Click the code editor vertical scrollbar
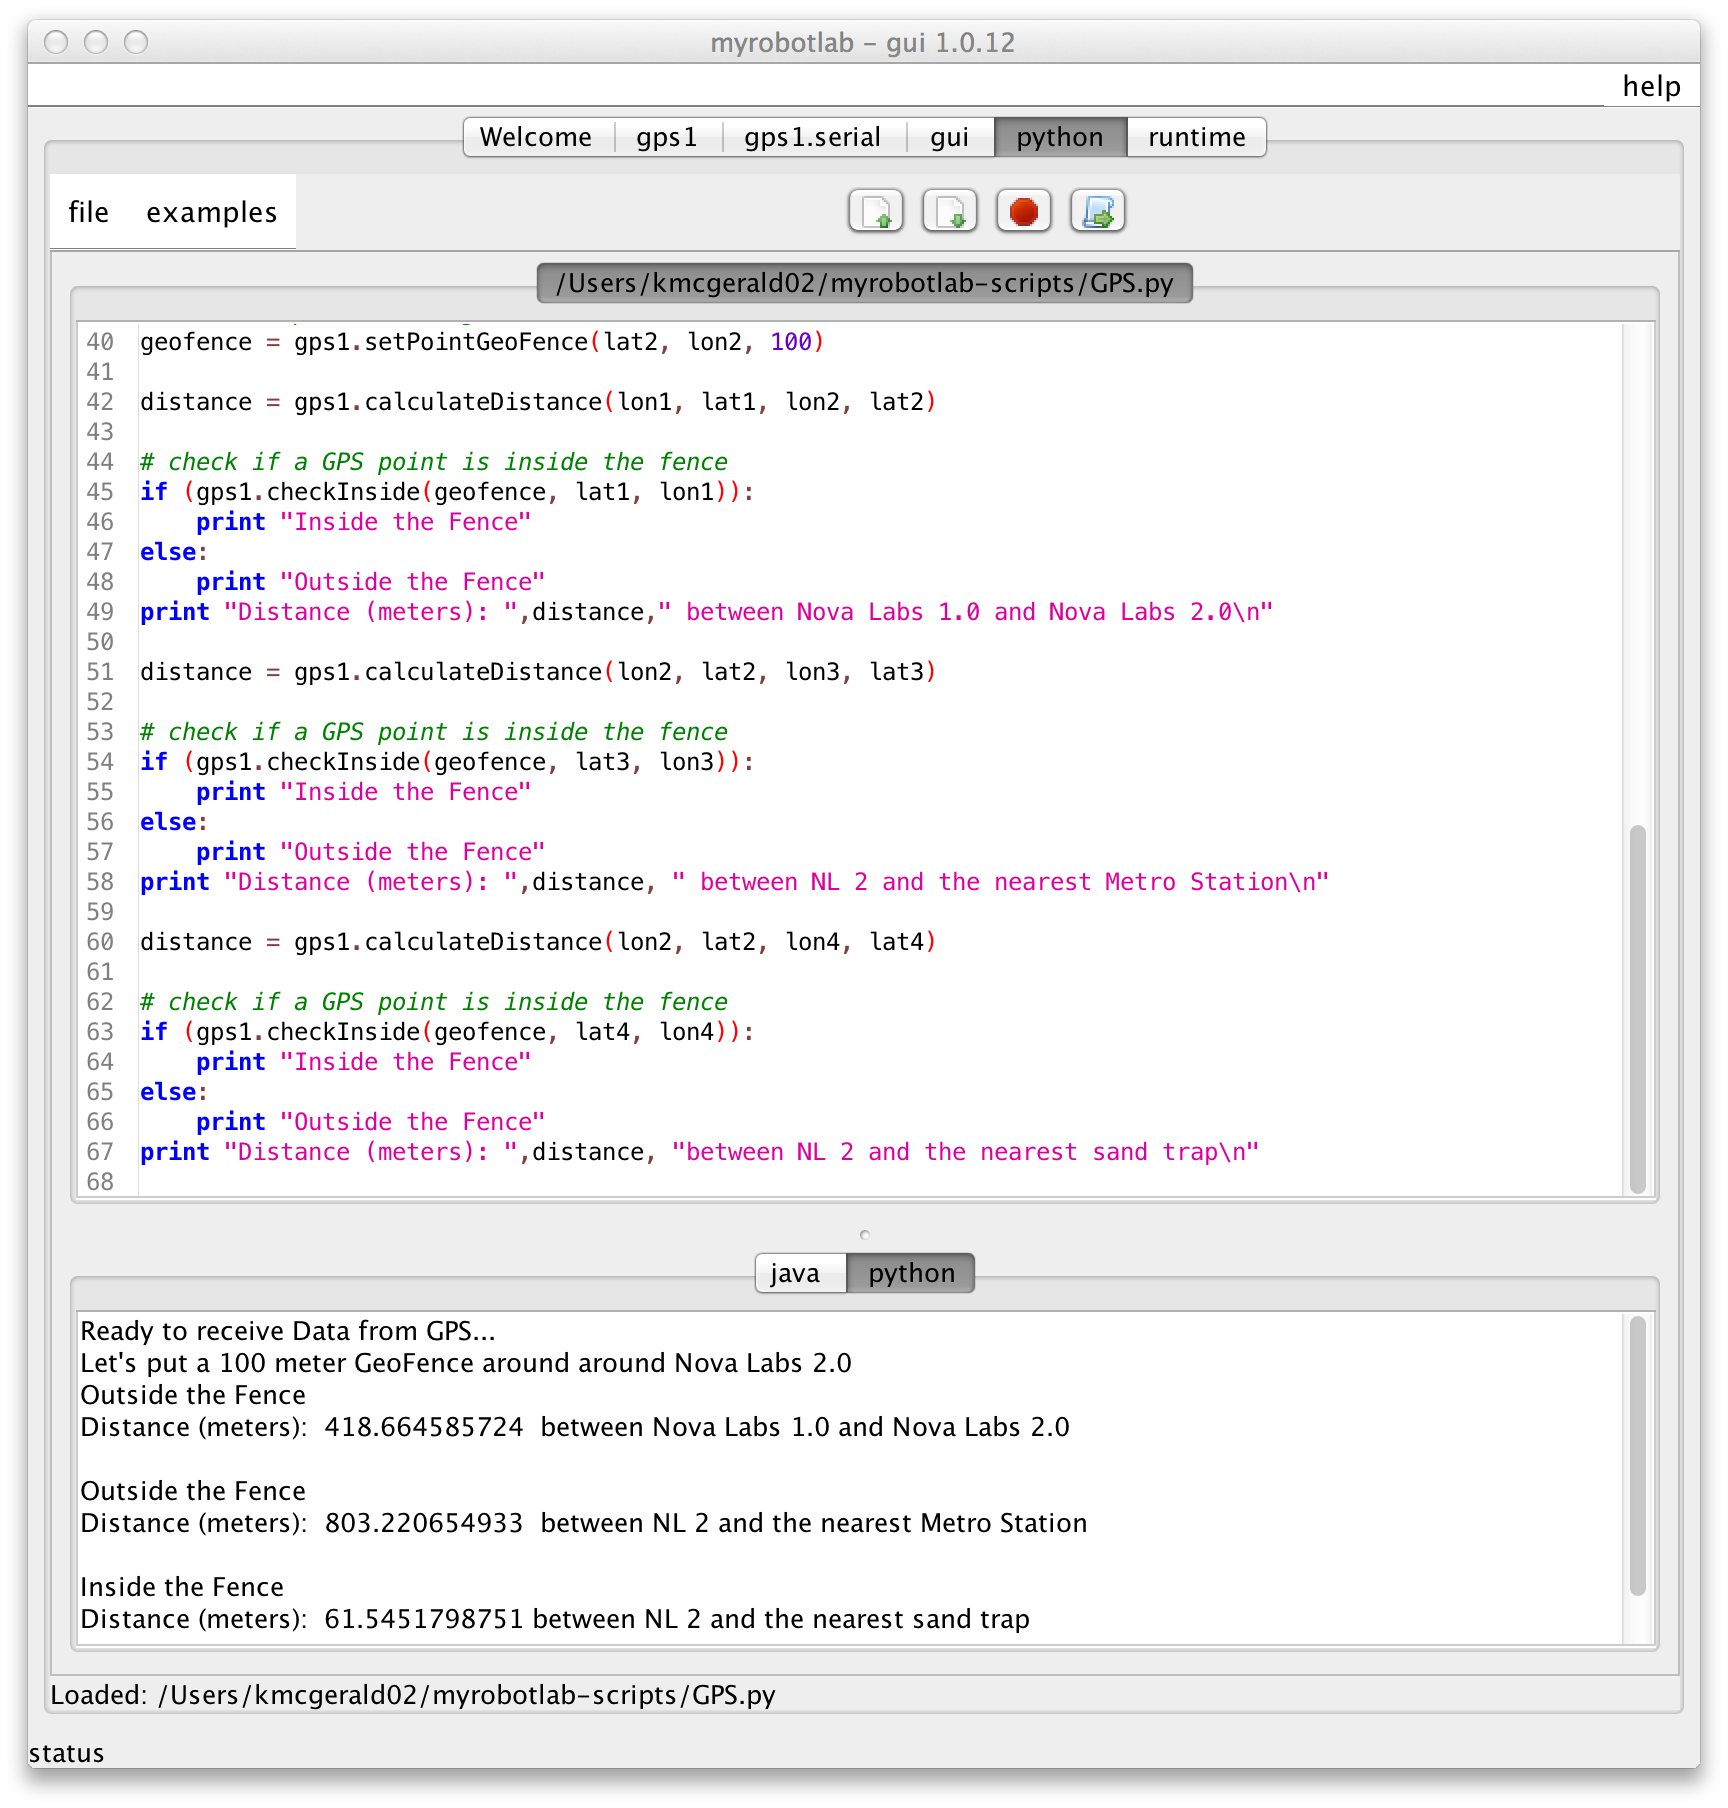This screenshot has height=1808, width=1728. tap(1637, 1008)
